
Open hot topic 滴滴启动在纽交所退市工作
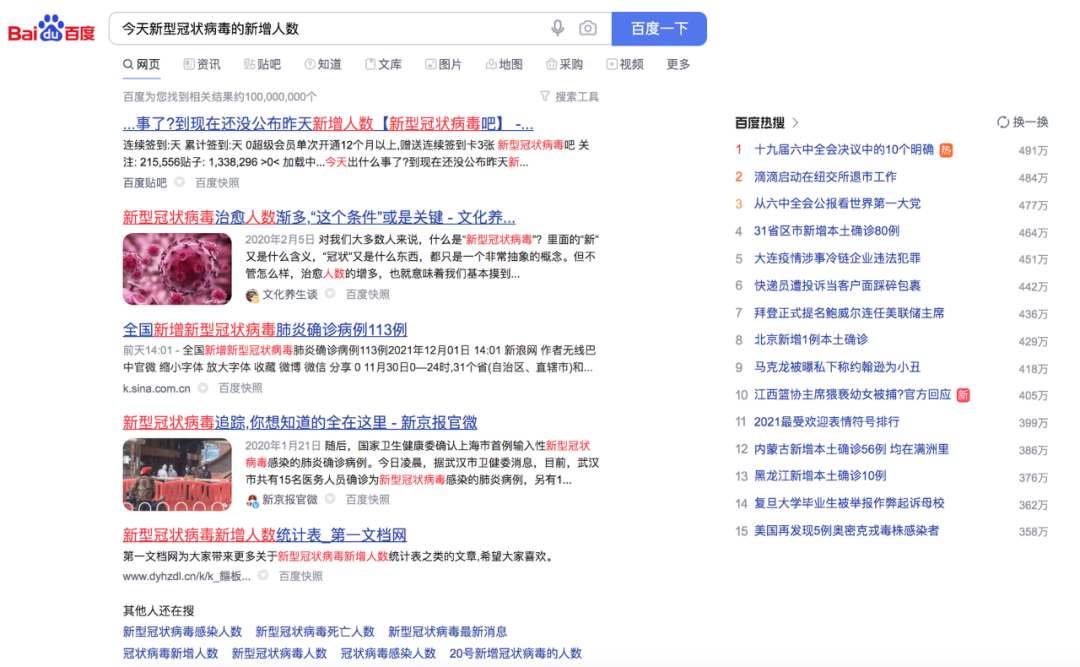pos(825,177)
